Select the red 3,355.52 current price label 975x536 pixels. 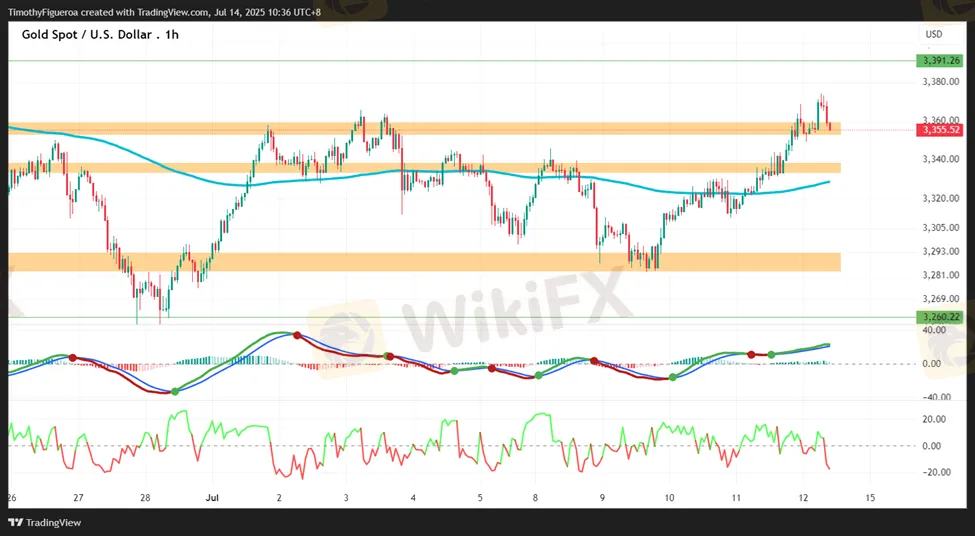(941, 130)
